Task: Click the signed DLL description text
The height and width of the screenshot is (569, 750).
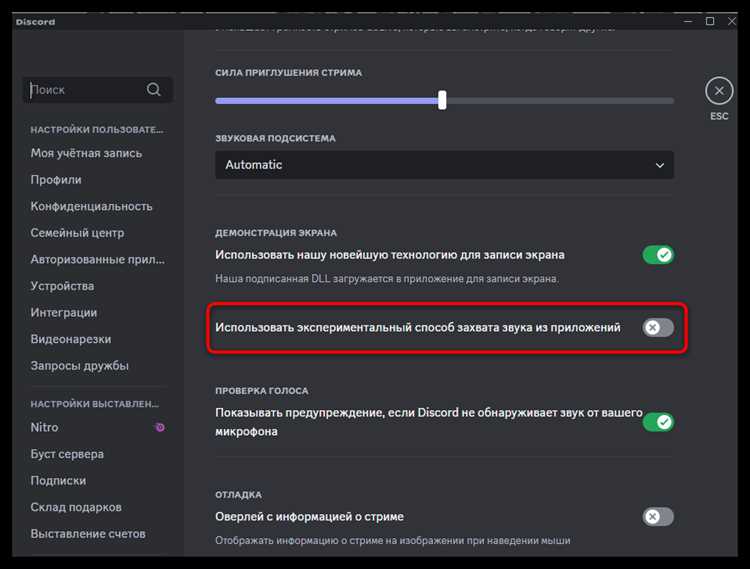Action: pyautogui.click(x=387, y=279)
